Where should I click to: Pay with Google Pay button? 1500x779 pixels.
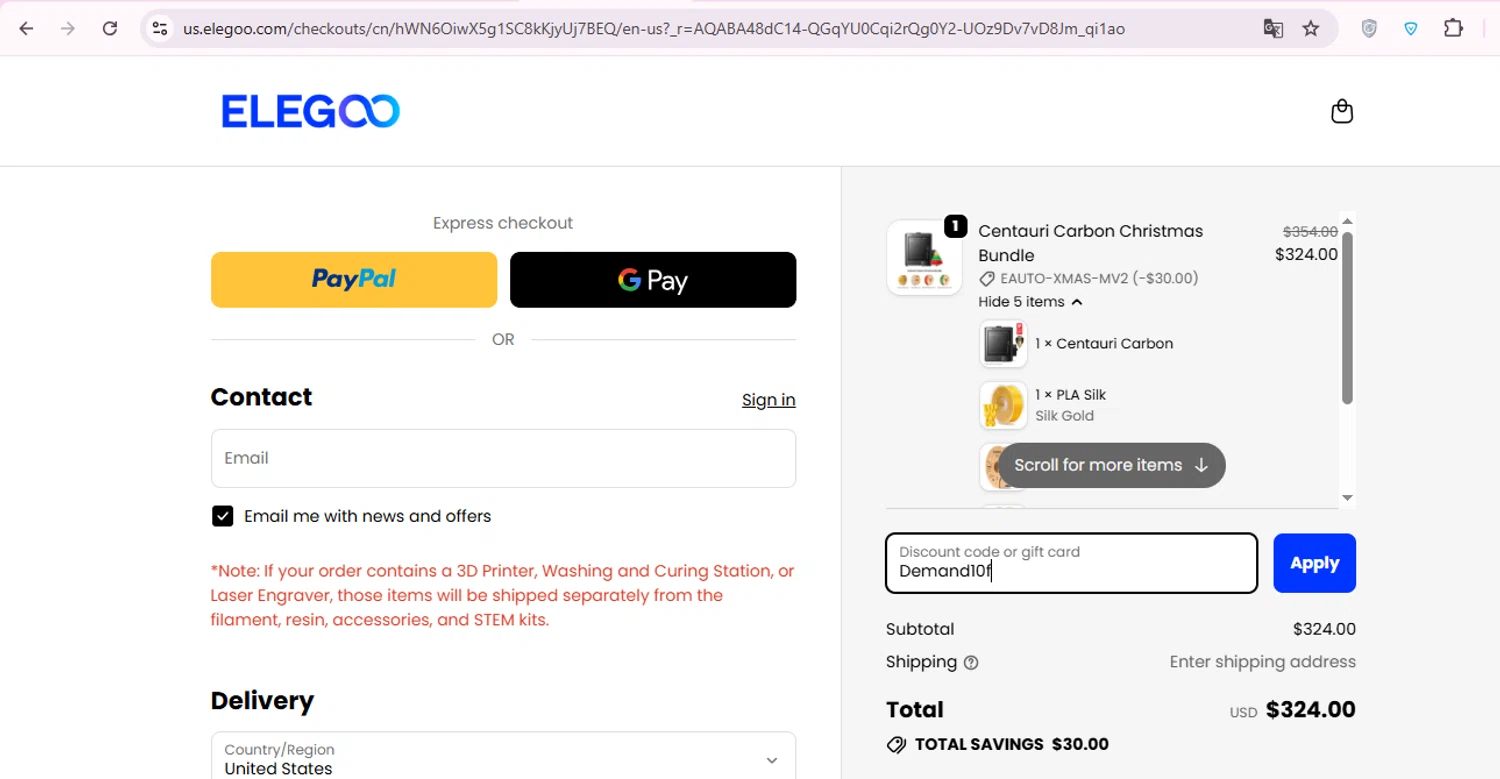(653, 280)
